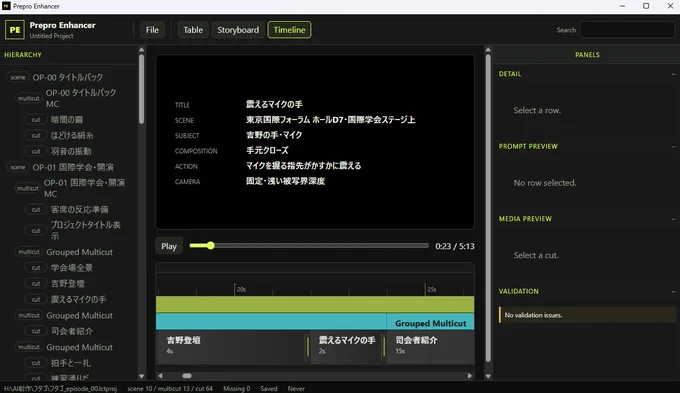Click center pane scrollbar down arrow

point(488,376)
